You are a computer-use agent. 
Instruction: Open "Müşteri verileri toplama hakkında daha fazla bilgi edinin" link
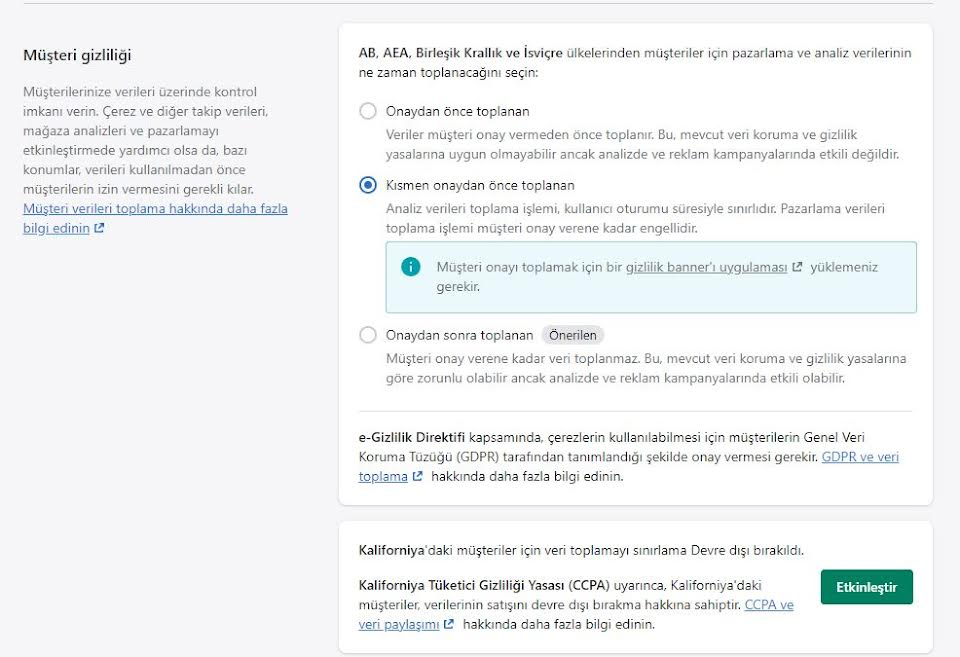[x=155, y=218]
